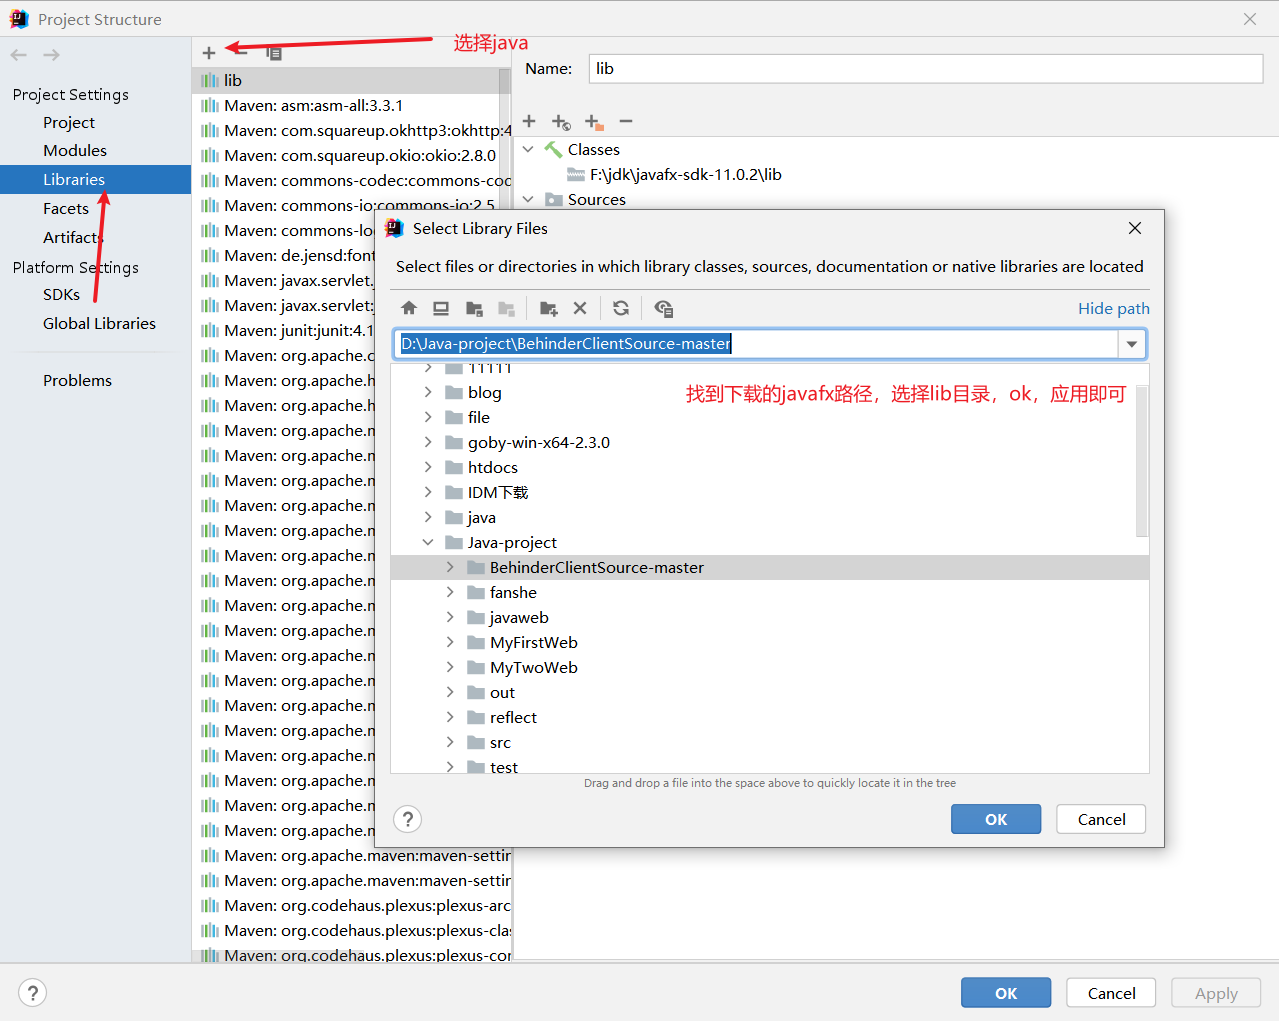Select Global Libraries in sidebar
Image resolution: width=1279 pixels, height=1021 pixels.
point(99,323)
